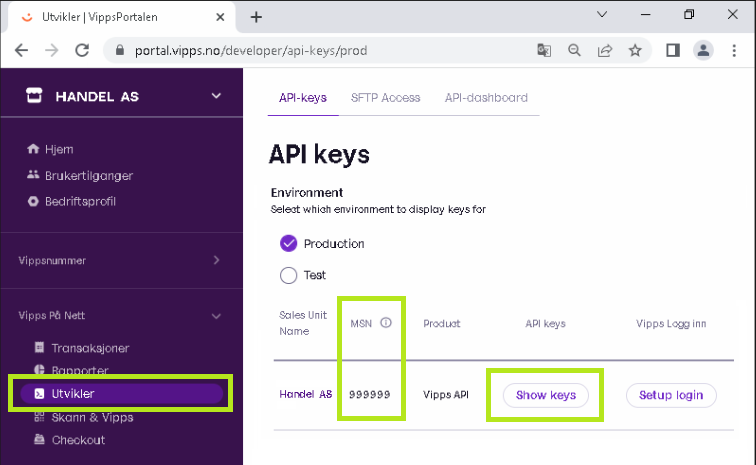756x465 pixels.
Task: Open the Chrome profile avatar
Action: pyautogui.click(x=703, y=50)
